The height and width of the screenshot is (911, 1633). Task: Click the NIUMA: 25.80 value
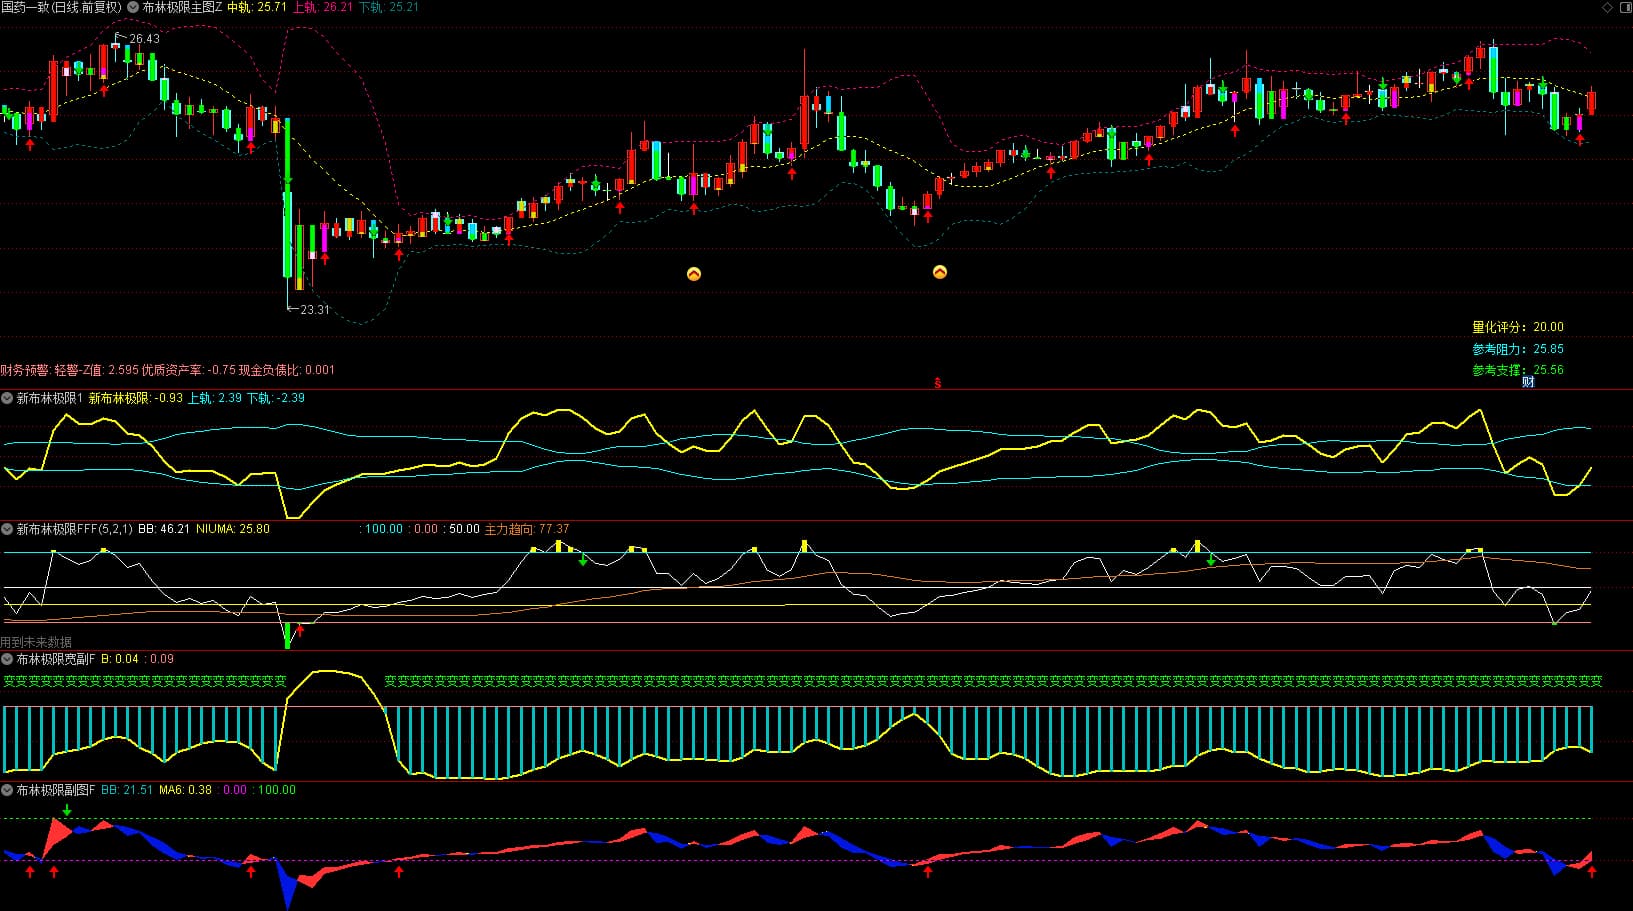[233, 529]
